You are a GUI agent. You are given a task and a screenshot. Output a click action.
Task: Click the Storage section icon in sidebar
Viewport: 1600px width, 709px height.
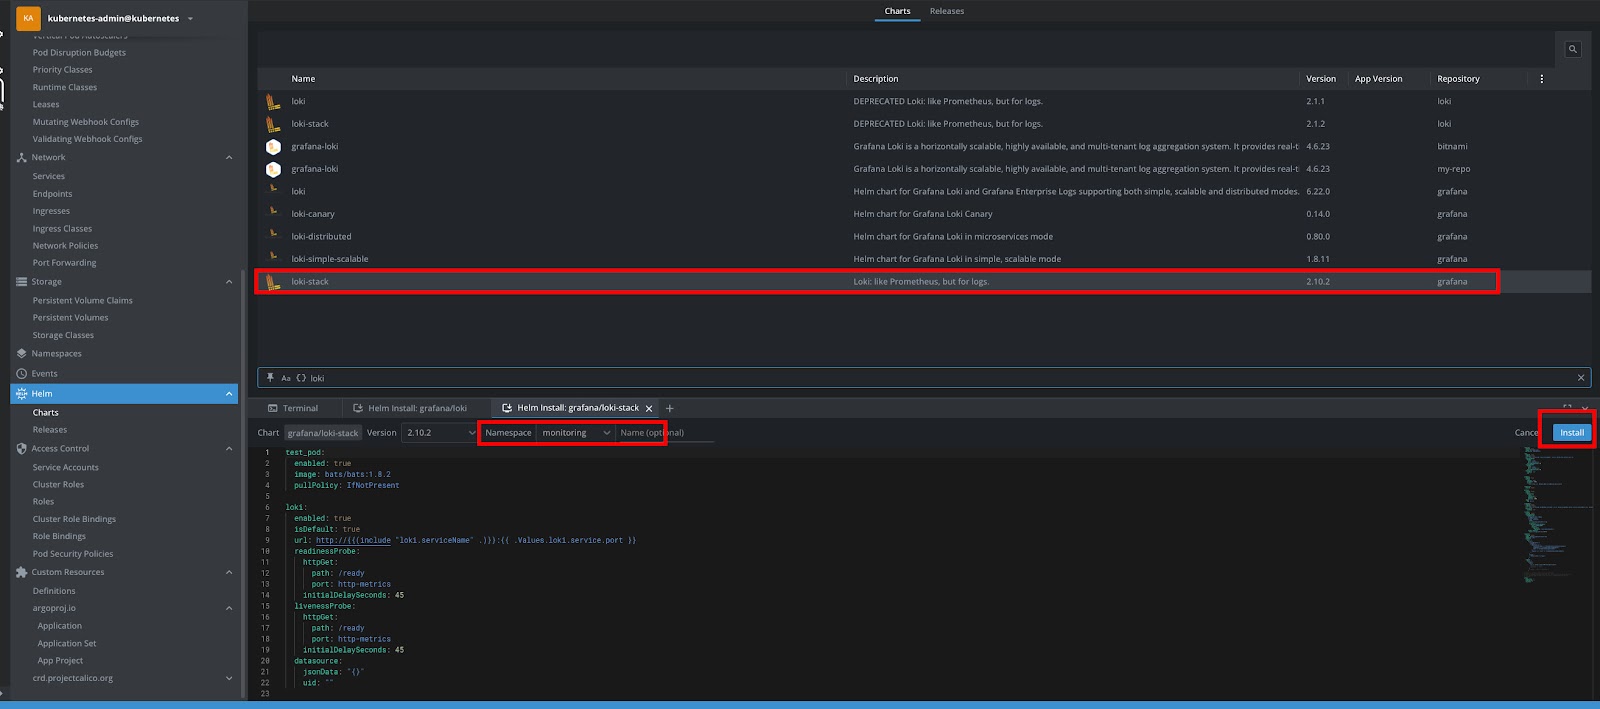click(21, 282)
